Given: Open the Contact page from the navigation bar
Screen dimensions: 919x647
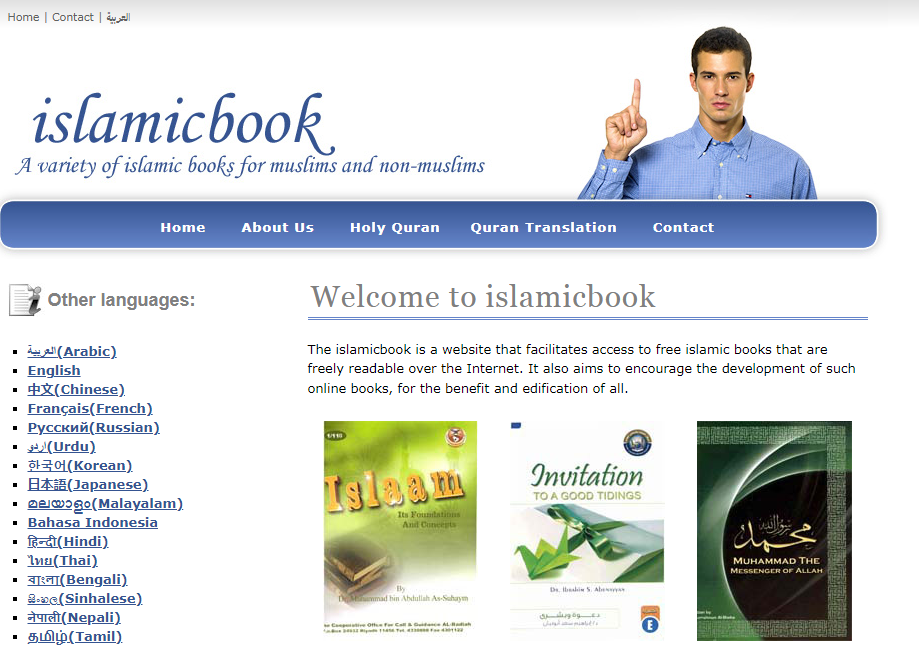Looking at the screenshot, I should [683, 227].
